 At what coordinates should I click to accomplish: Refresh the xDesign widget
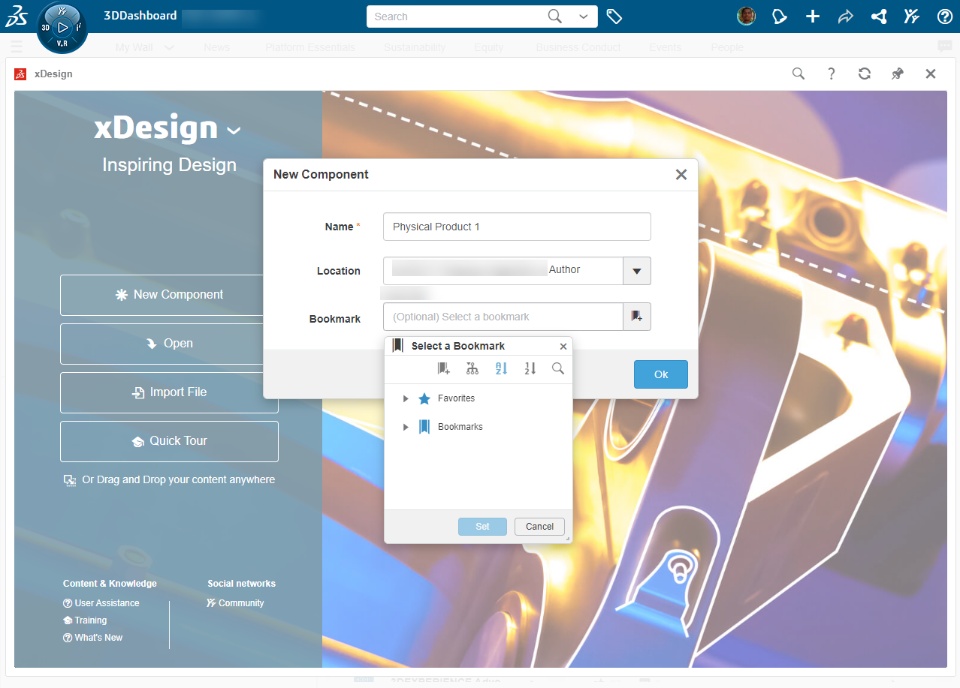tap(864, 73)
